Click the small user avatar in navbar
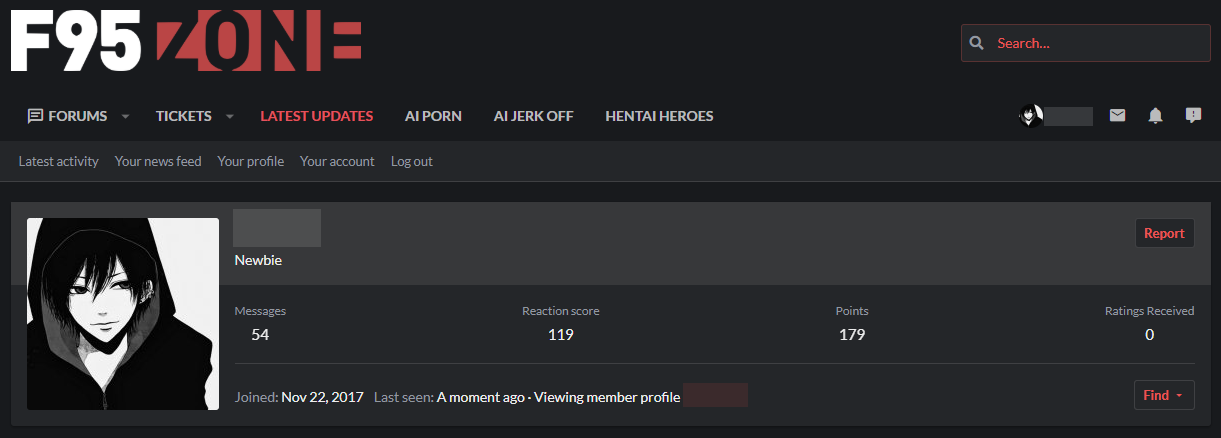Viewport: 1221px width, 438px height. tap(1031, 116)
